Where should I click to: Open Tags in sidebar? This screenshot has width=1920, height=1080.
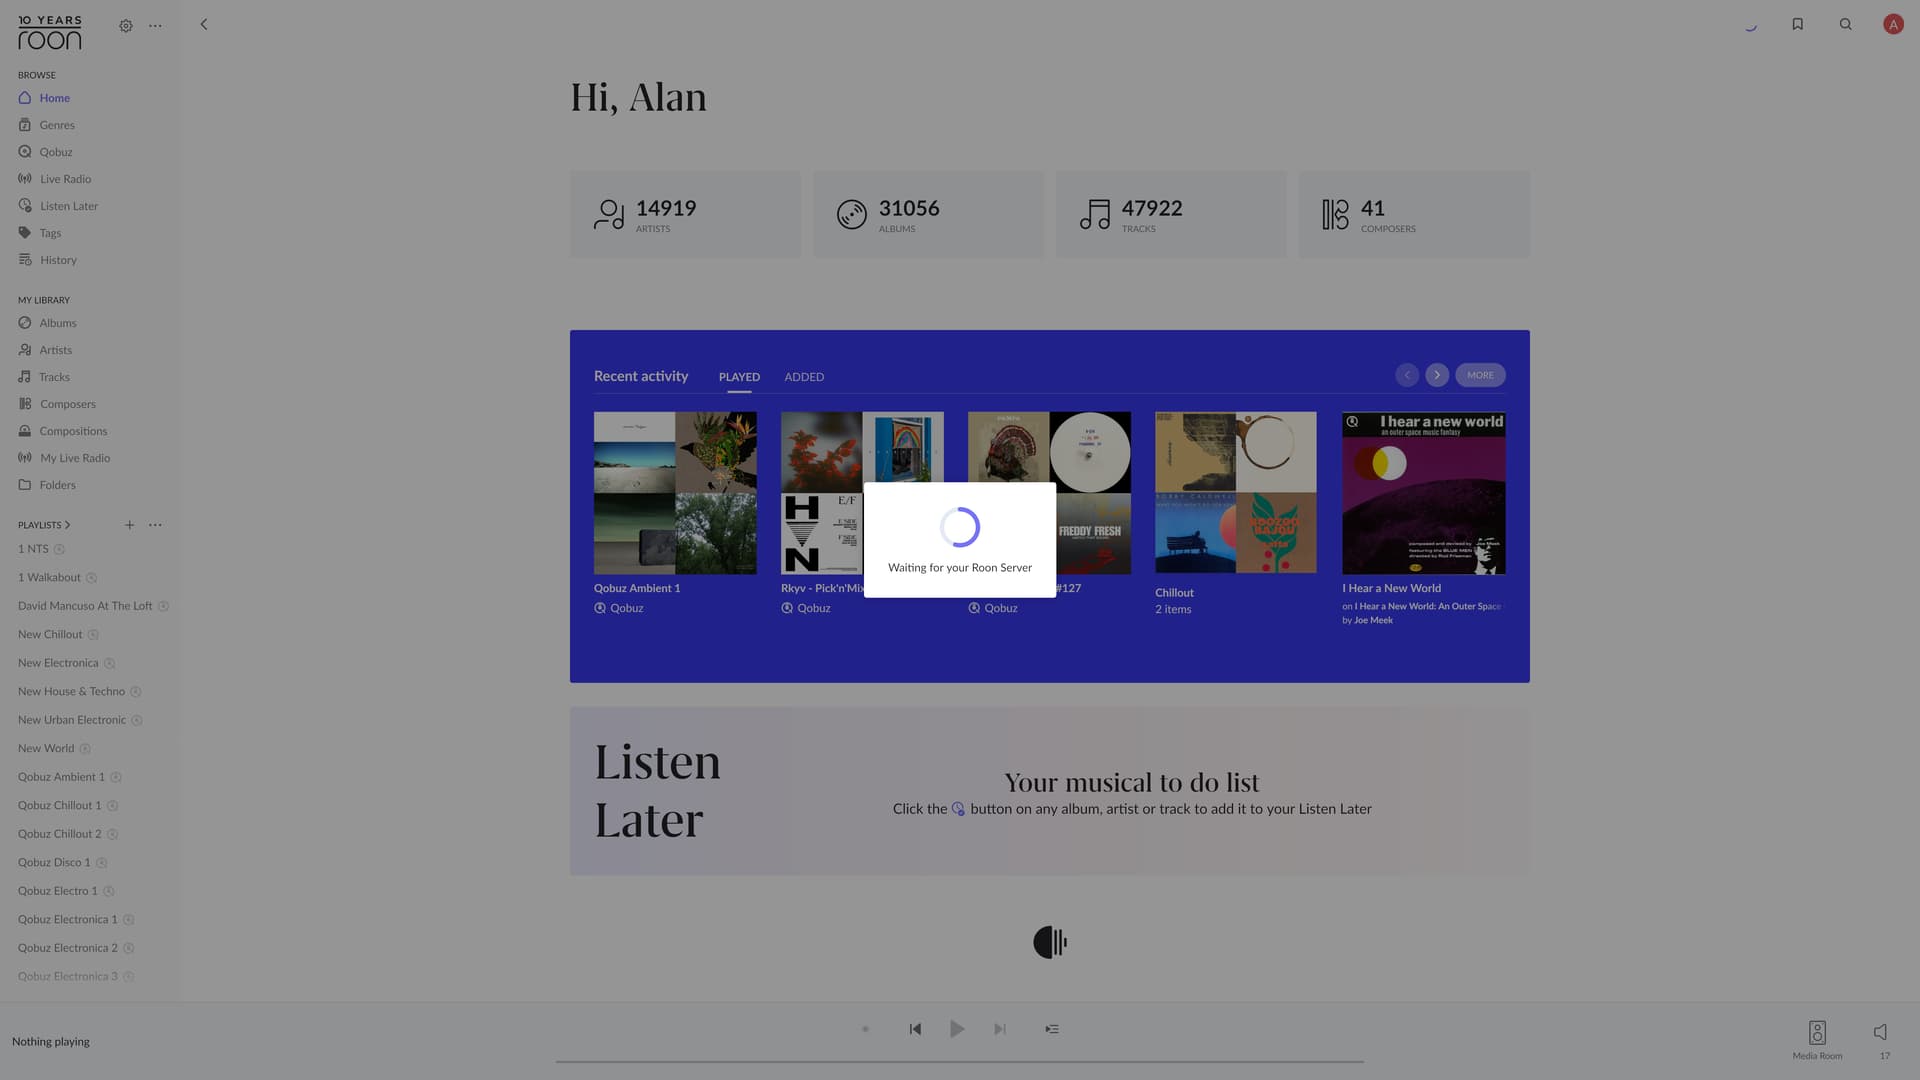pyautogui.click(x=40, y=233)
